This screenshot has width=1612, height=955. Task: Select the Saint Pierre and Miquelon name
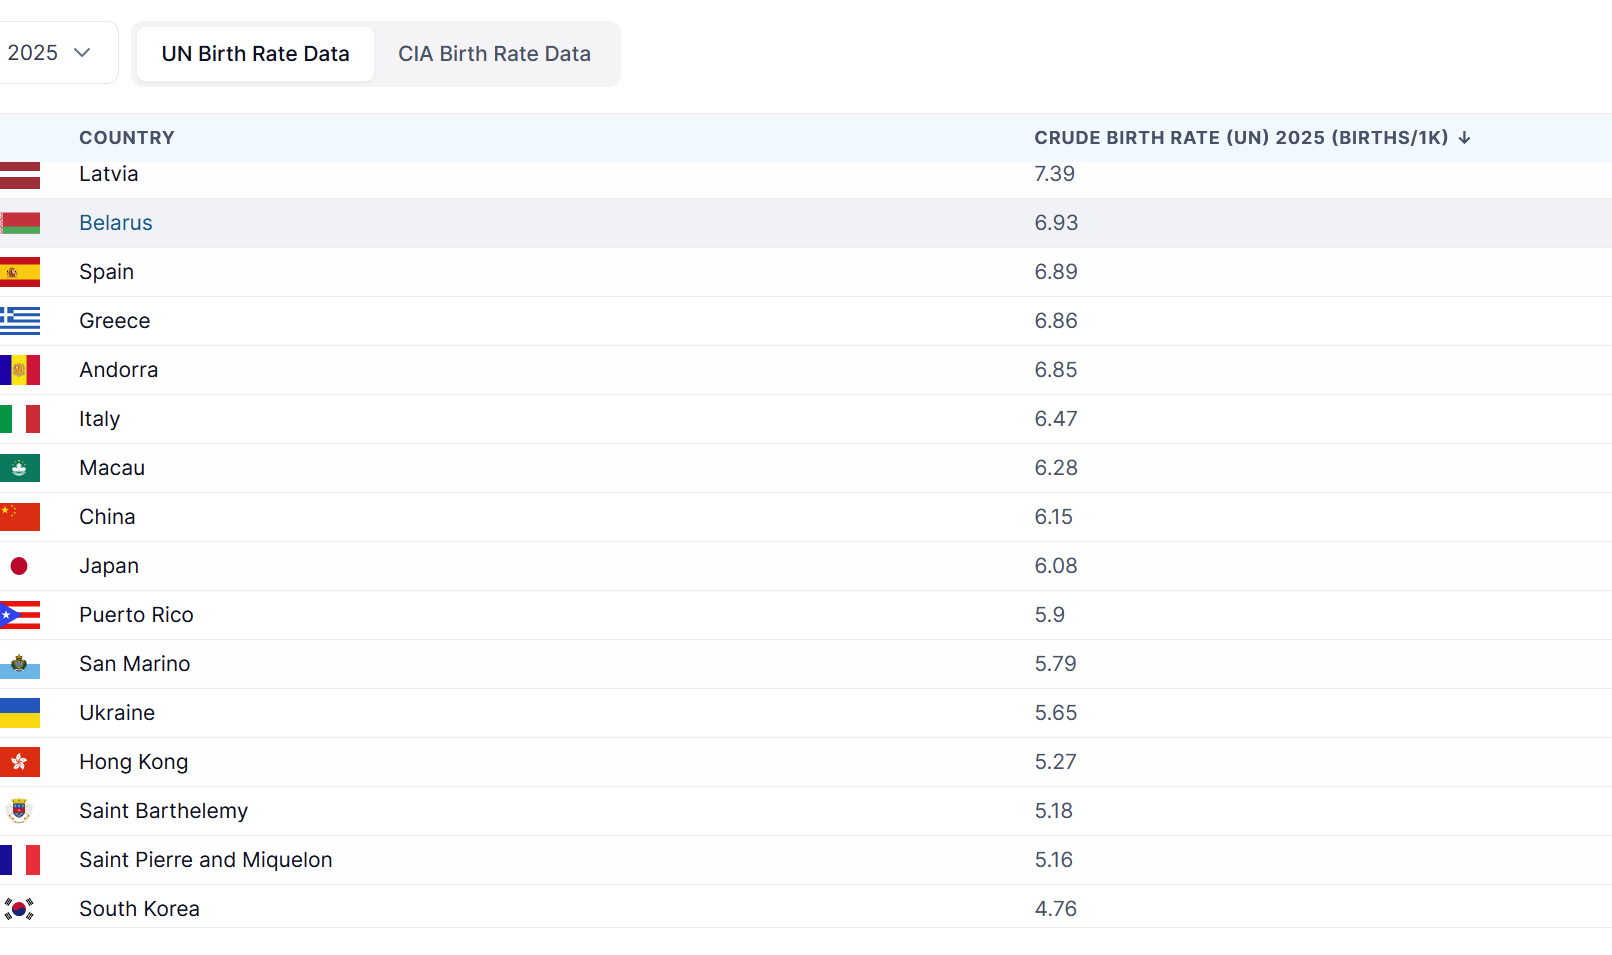click(x=206, y=860)
